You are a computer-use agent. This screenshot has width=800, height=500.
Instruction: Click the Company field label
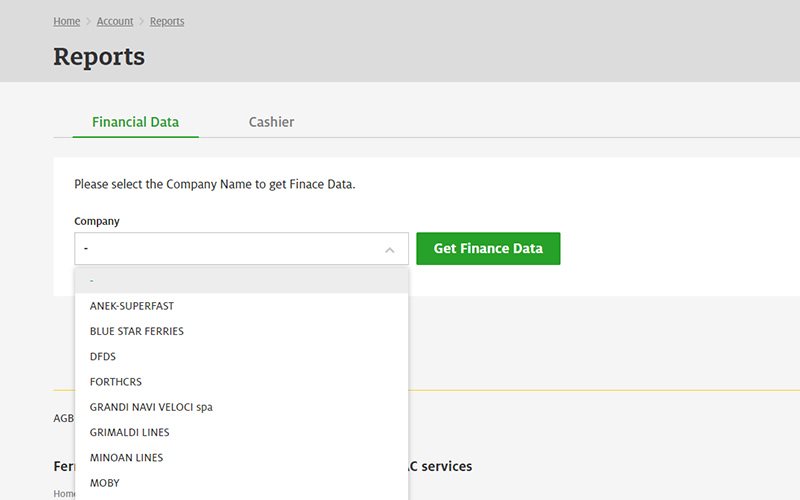click(97, 221)
